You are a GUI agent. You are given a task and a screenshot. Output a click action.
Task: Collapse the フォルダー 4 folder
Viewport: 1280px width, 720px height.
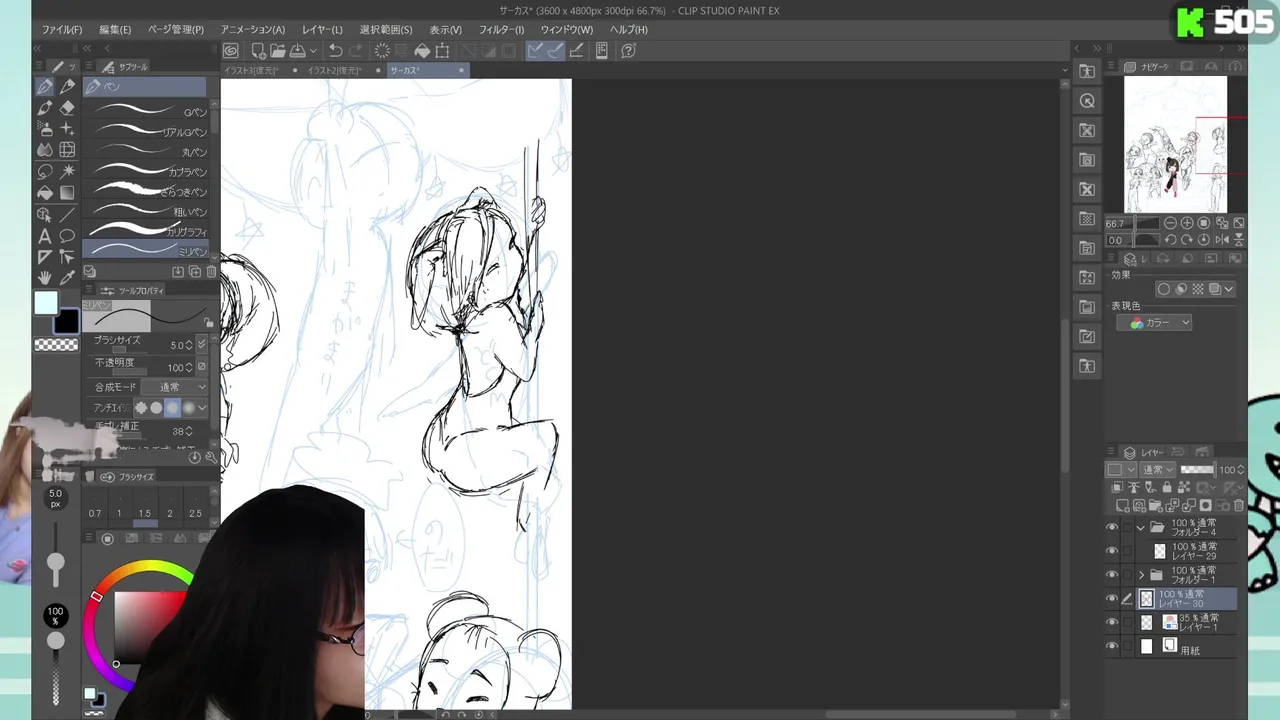point(1141,528)
